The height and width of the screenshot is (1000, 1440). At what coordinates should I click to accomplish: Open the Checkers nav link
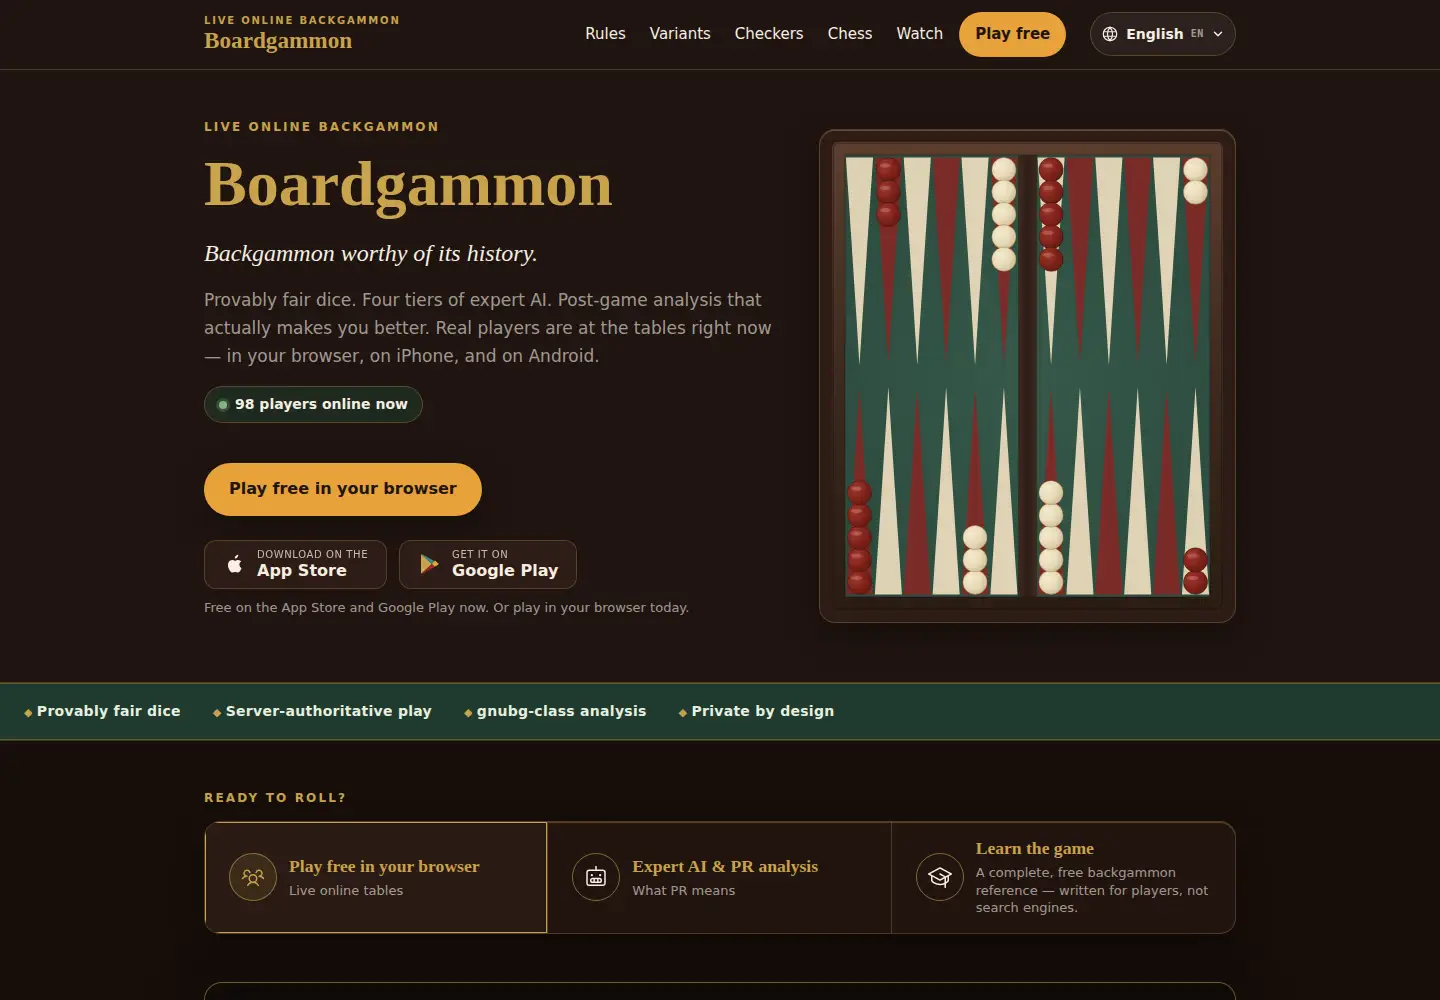(x=769, y=34)
